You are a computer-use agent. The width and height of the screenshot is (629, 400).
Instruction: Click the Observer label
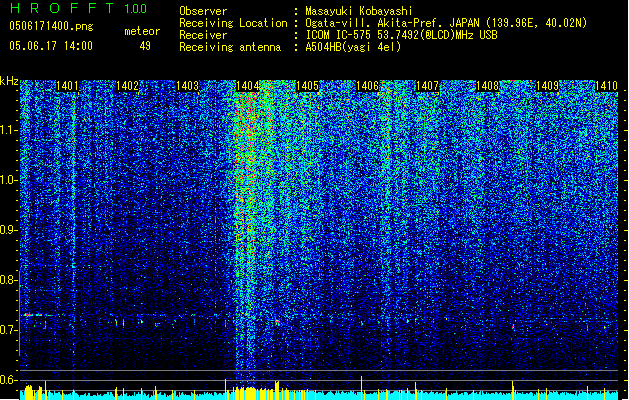point(203,11)
